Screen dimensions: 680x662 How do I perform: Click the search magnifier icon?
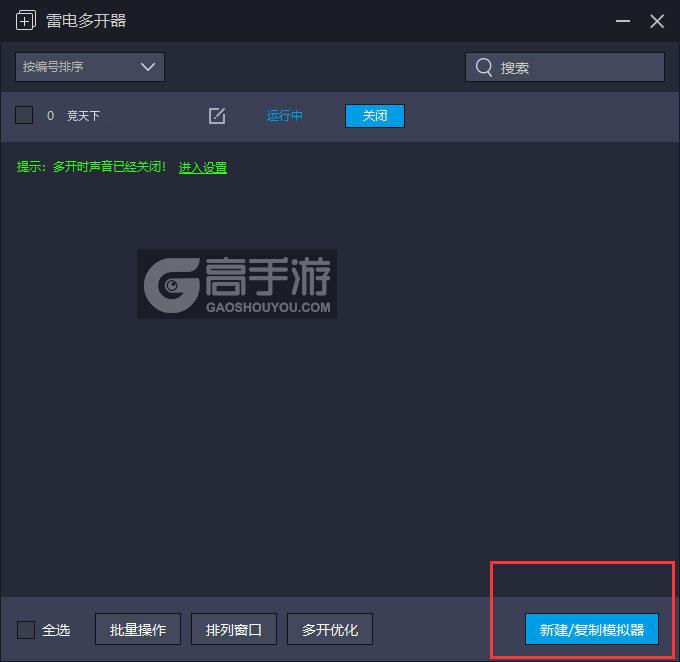(x=484, y=67)
